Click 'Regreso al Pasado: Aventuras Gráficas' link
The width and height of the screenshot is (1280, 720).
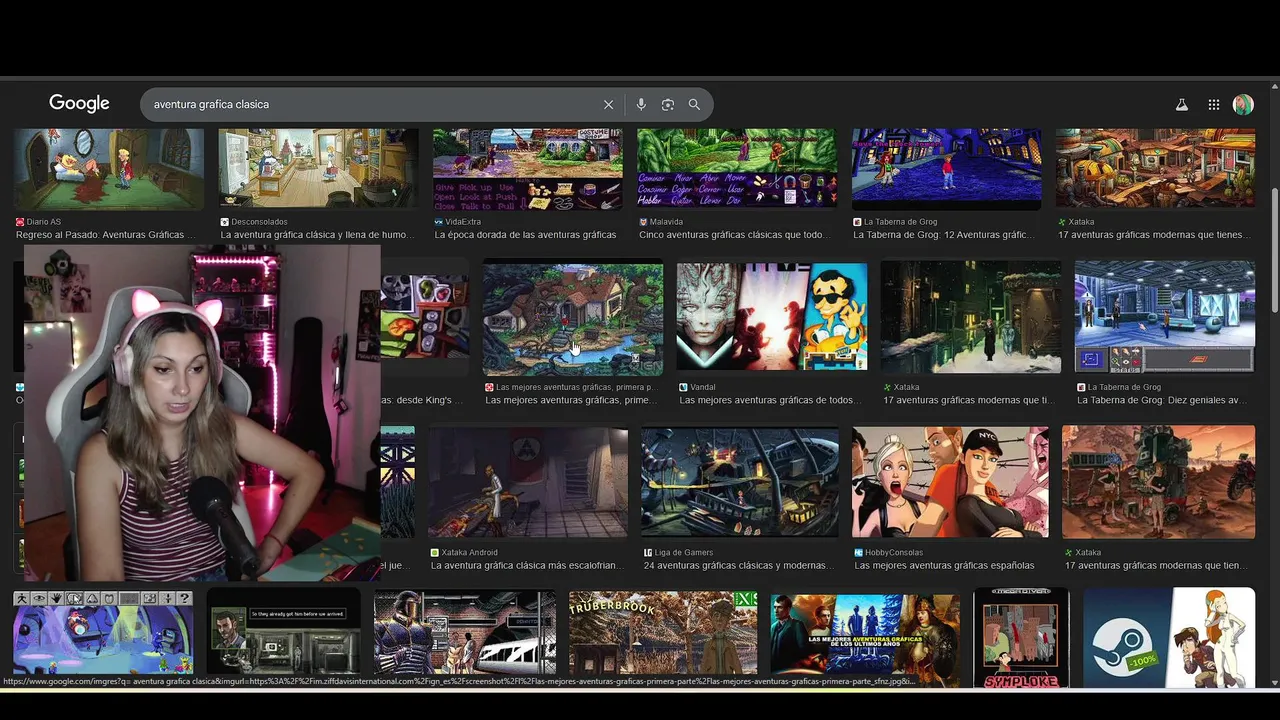(x=105, y=235)
